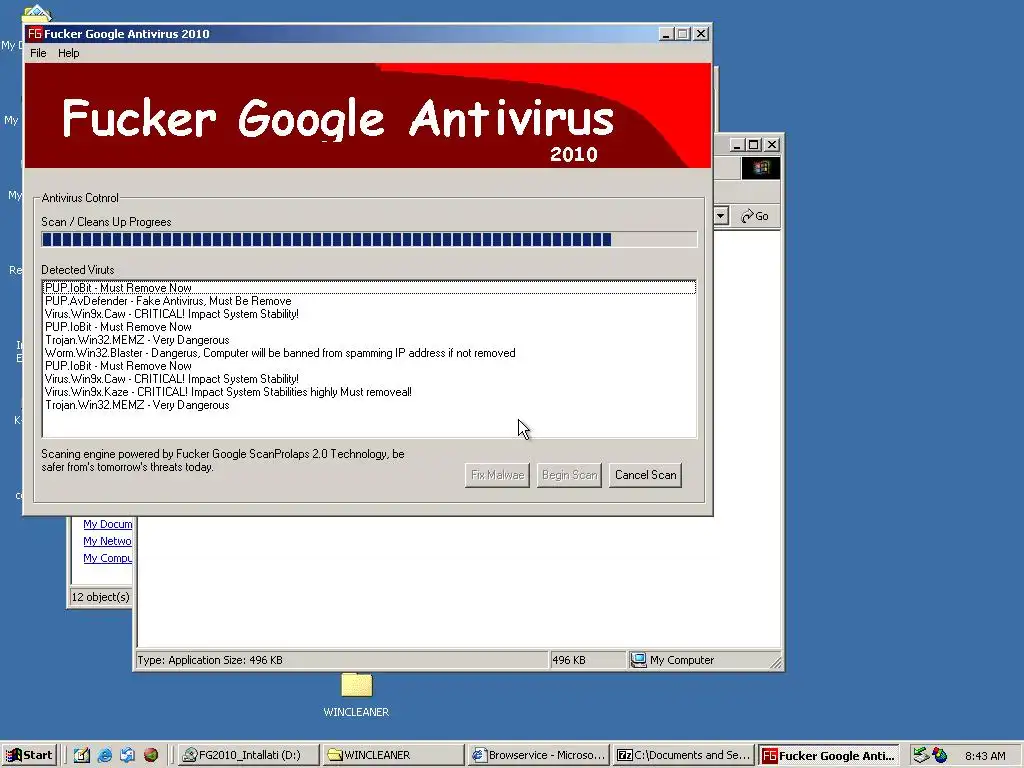
Task: Click the 8:43 AM system clock
Action: coord(985,756)
